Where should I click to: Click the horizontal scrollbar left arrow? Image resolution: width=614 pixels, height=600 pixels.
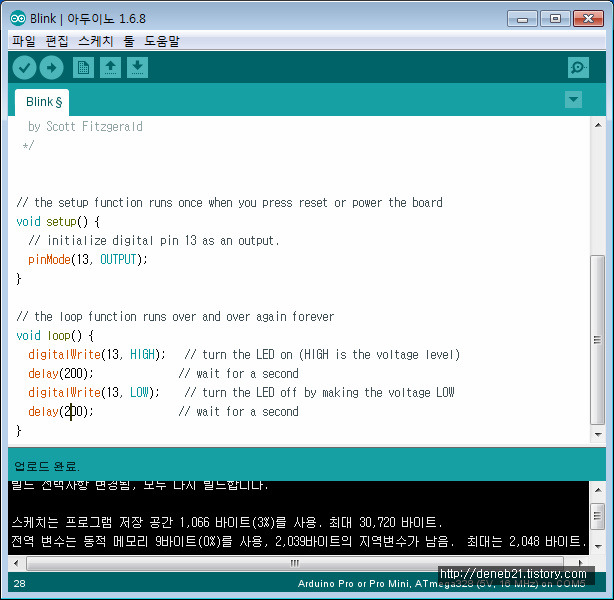pyautogui.click(x=16, y=563)
